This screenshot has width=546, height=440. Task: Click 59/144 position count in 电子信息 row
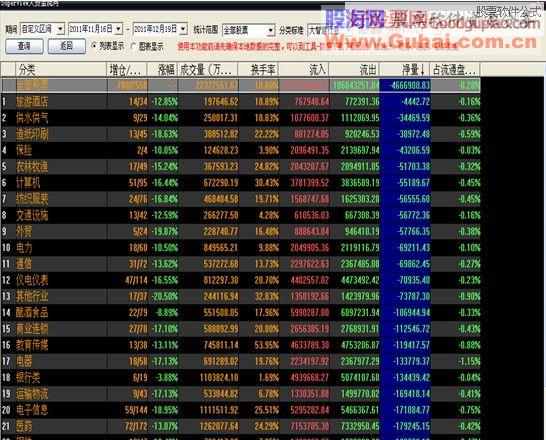pyautogui.click(x=136, y=410)
